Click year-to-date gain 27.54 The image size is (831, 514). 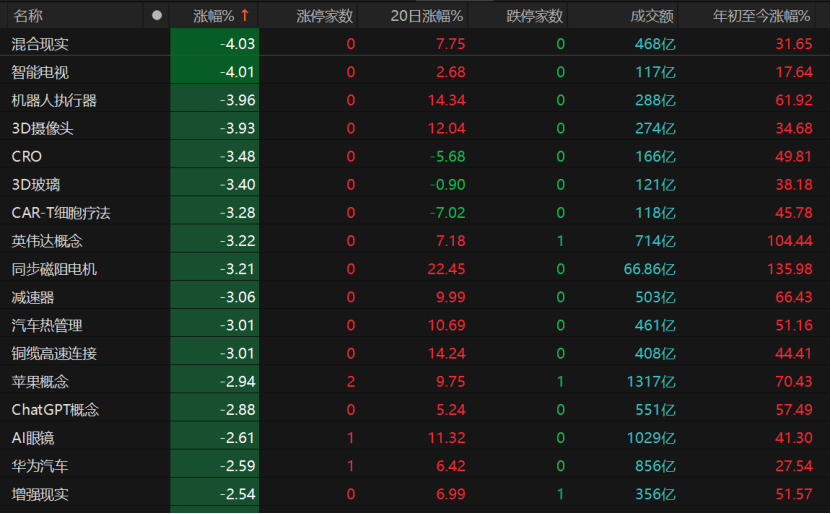point(794,466)
